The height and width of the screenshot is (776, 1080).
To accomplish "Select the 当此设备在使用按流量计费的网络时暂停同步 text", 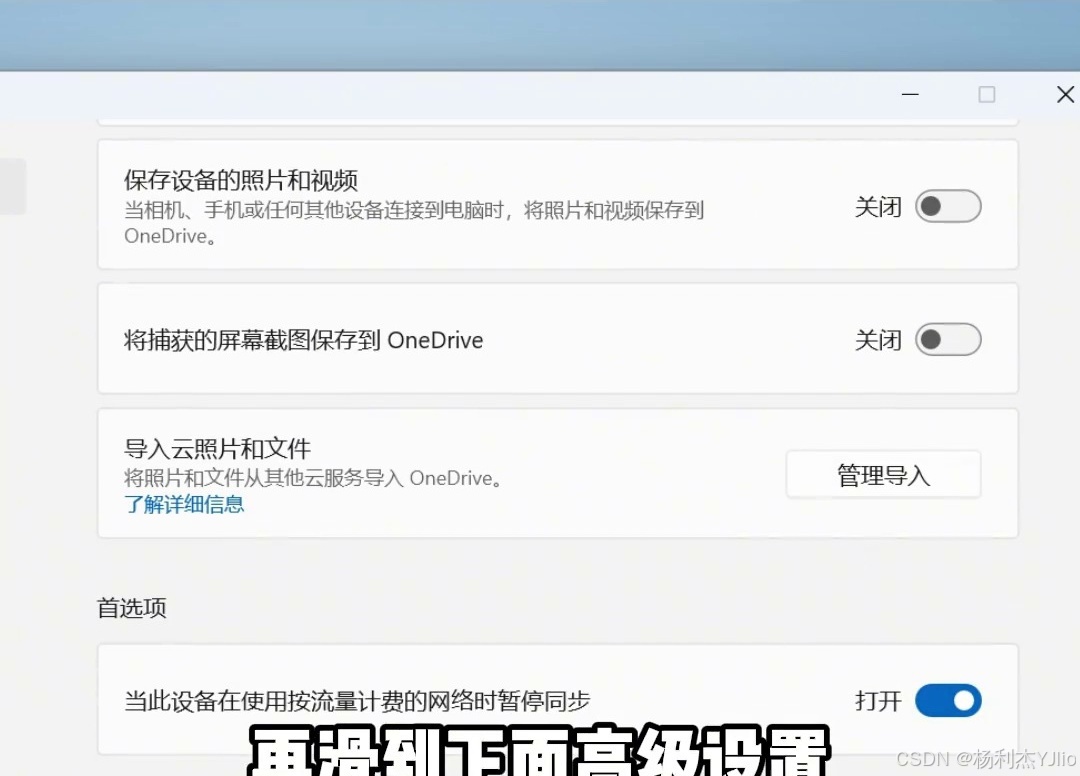I will click(x=357, y=701).
